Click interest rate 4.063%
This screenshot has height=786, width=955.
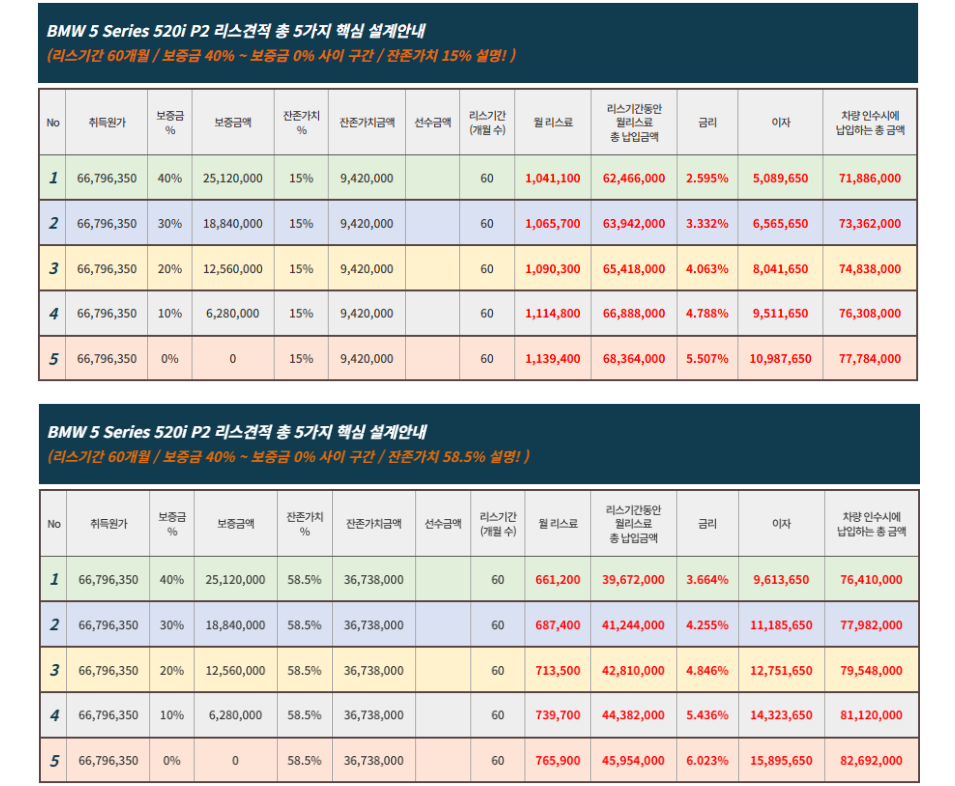point(707,268)
